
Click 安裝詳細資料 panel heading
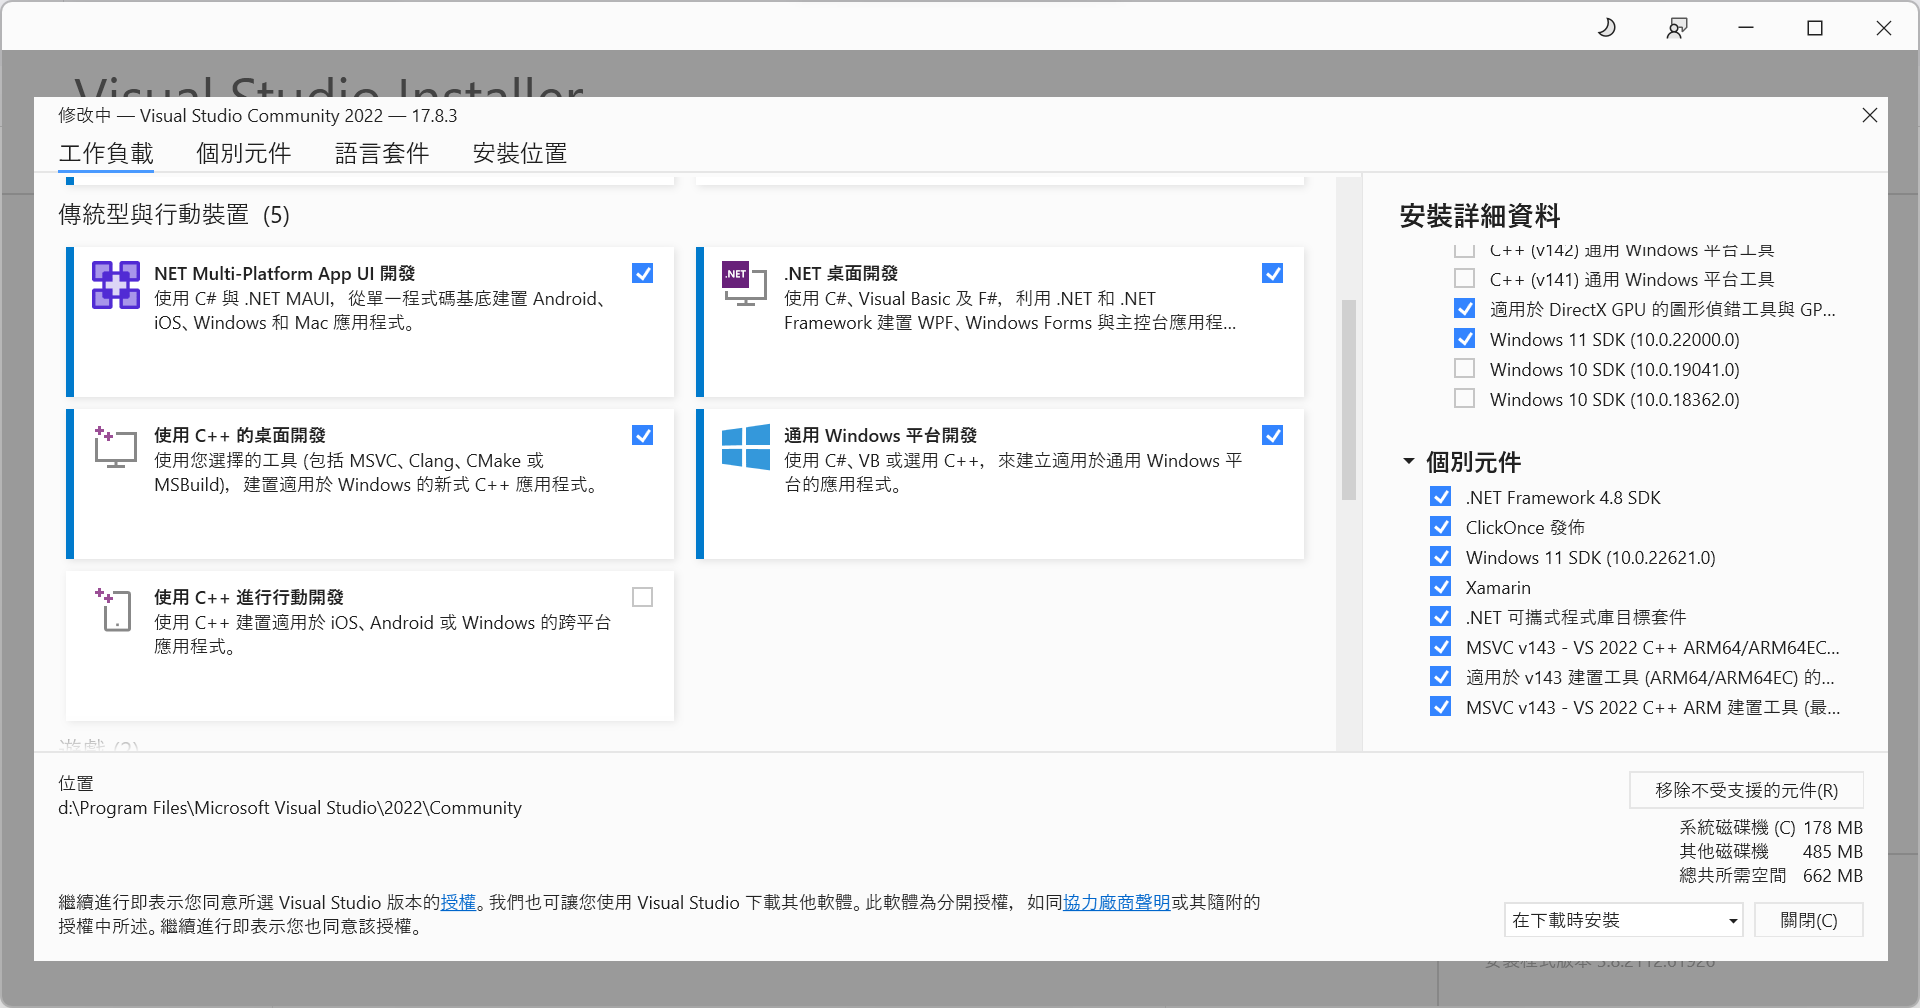1480,216
